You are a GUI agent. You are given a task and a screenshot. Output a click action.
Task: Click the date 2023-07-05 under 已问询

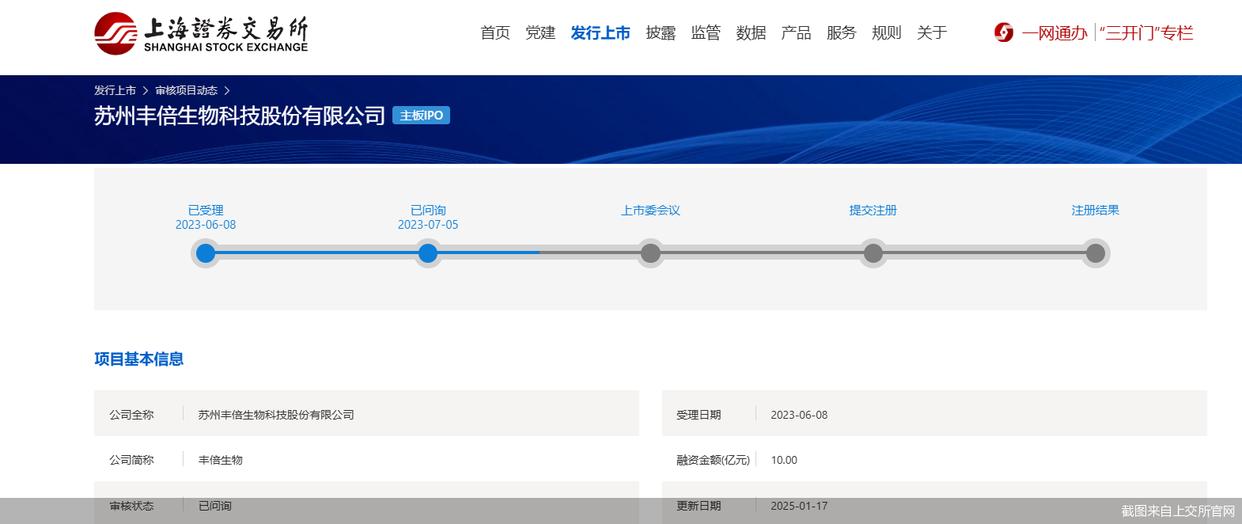[428, 225]
